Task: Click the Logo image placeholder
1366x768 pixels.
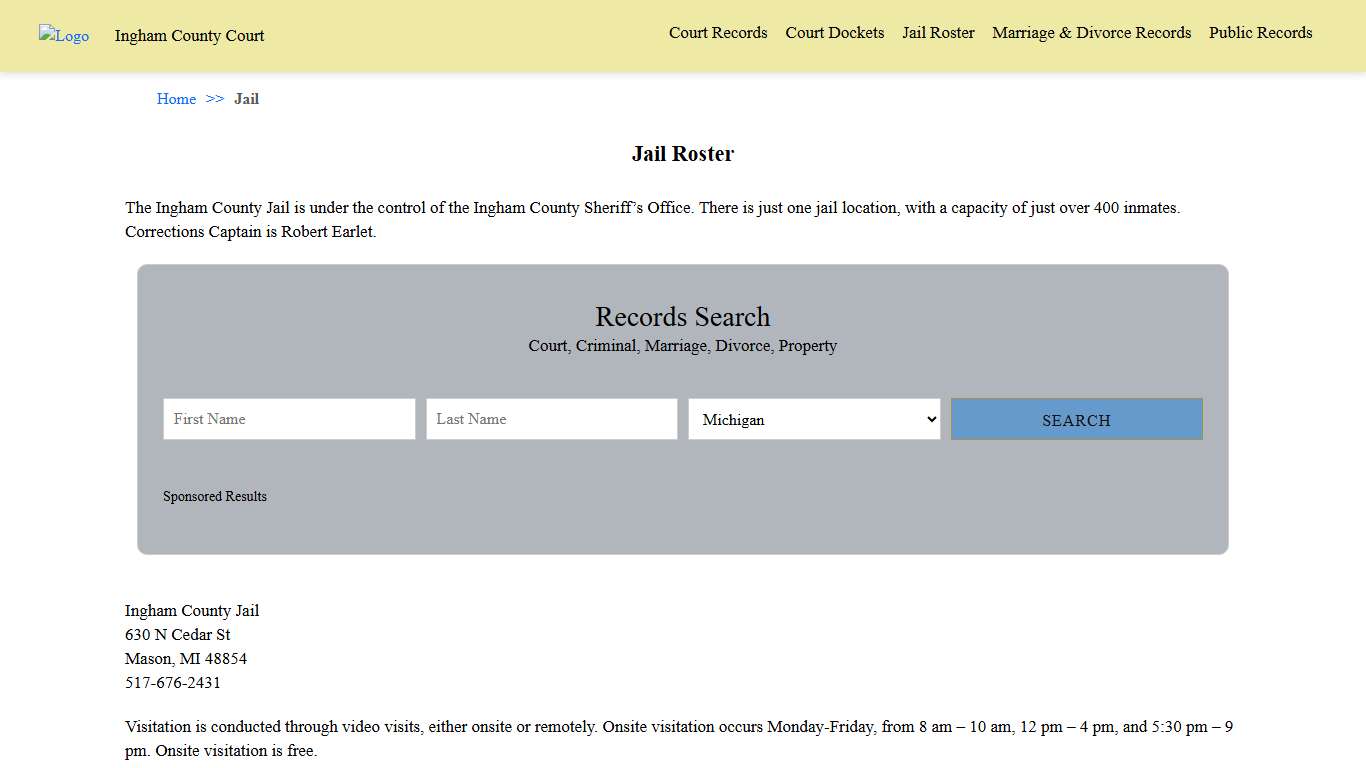Action: click(63, 36)
